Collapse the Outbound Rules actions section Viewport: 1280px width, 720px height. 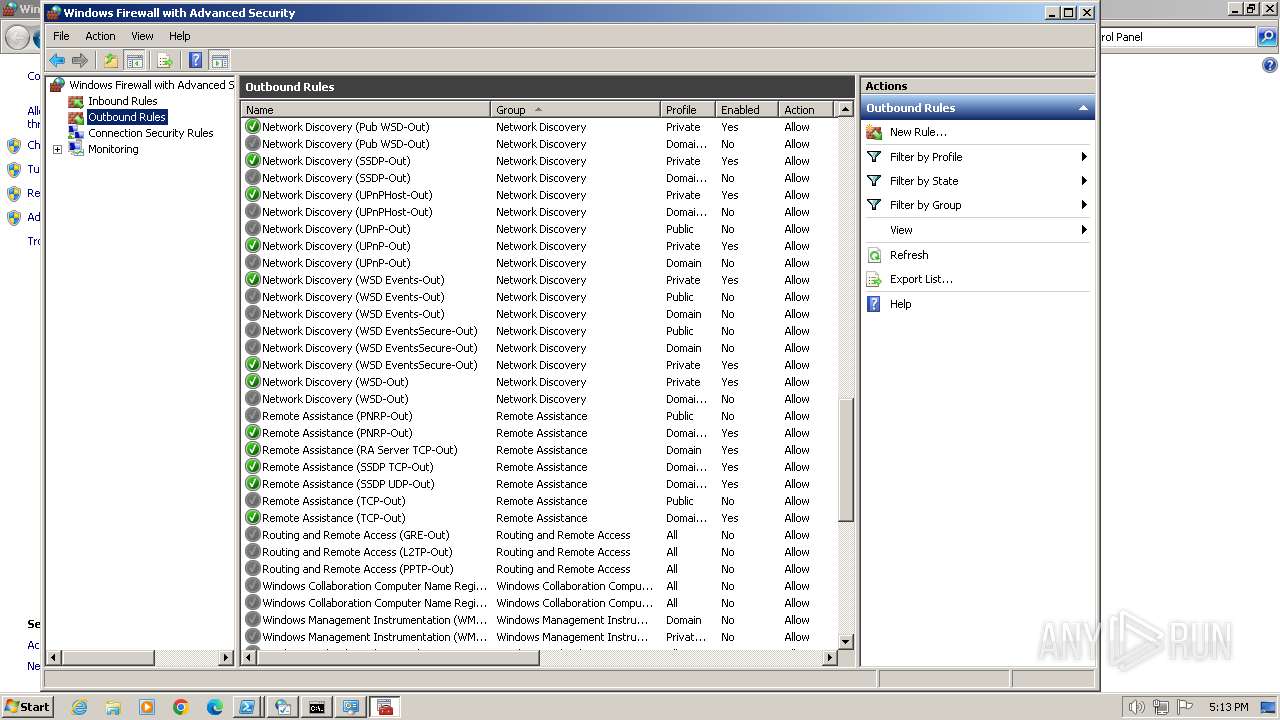(x=1082, y=108)
